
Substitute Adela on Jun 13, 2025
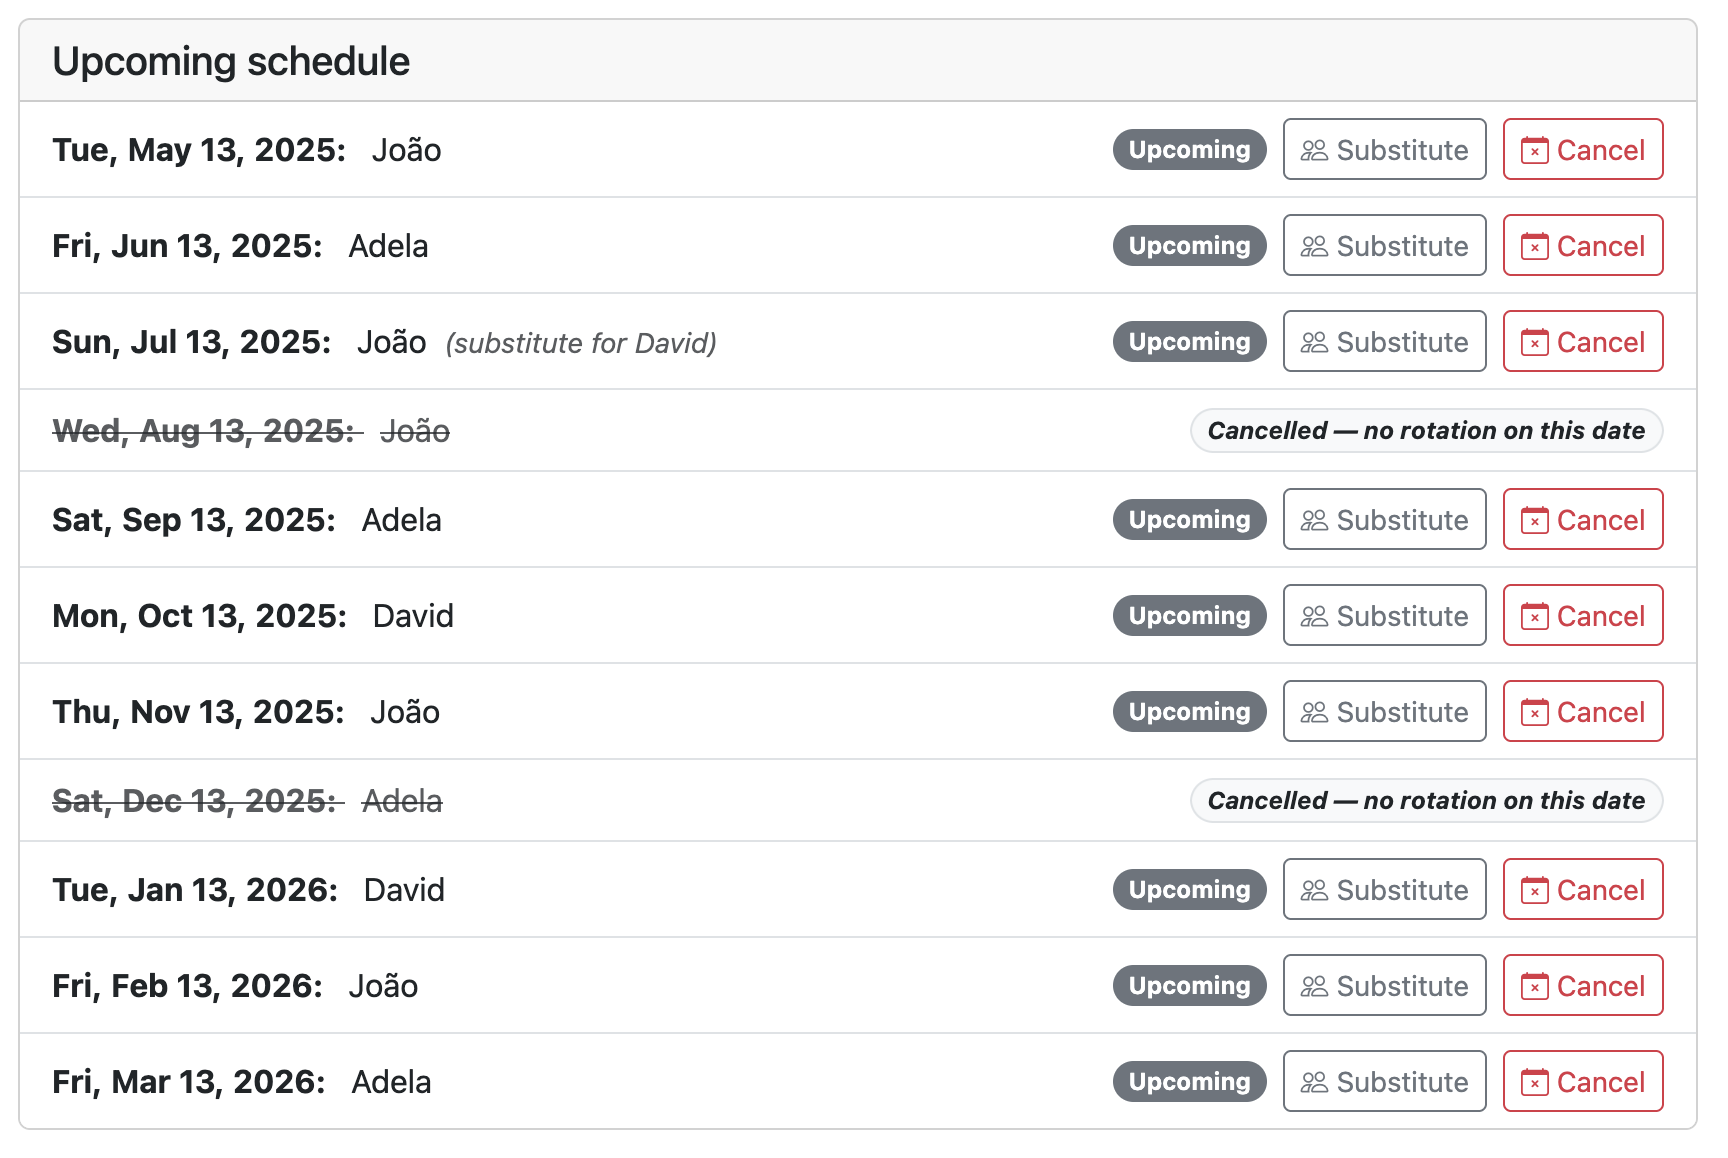coord(1385,246)
